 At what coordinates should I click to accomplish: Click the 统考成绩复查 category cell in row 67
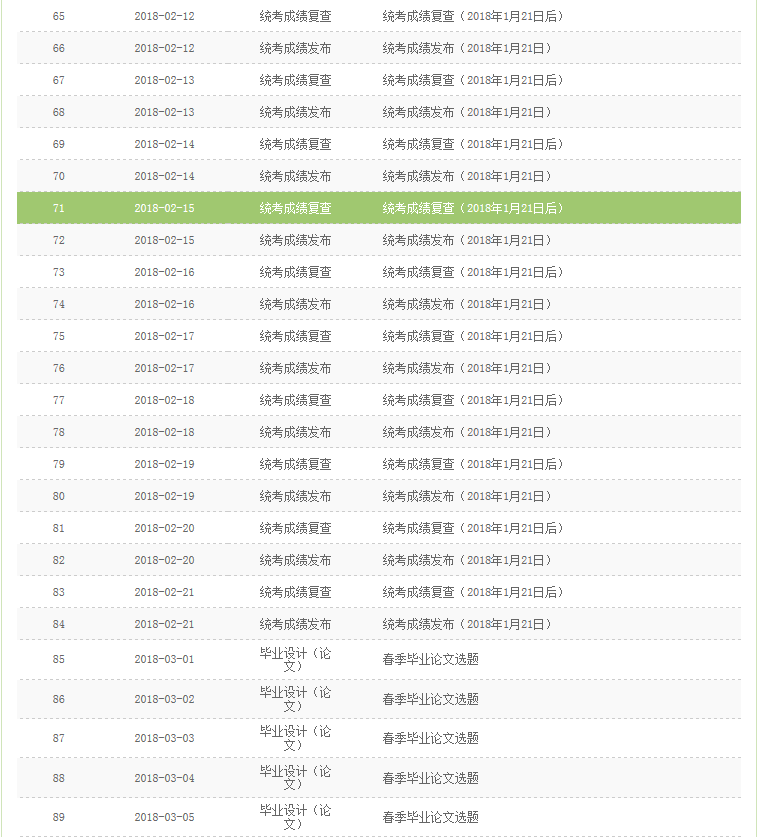click(295, 80)
